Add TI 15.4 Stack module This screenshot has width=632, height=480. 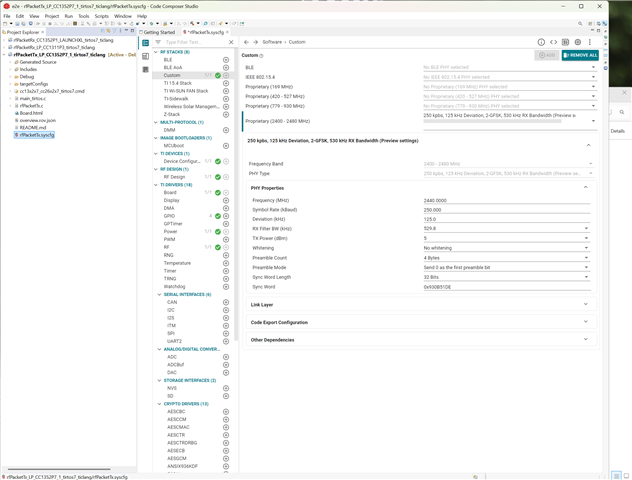pos(226,83)
